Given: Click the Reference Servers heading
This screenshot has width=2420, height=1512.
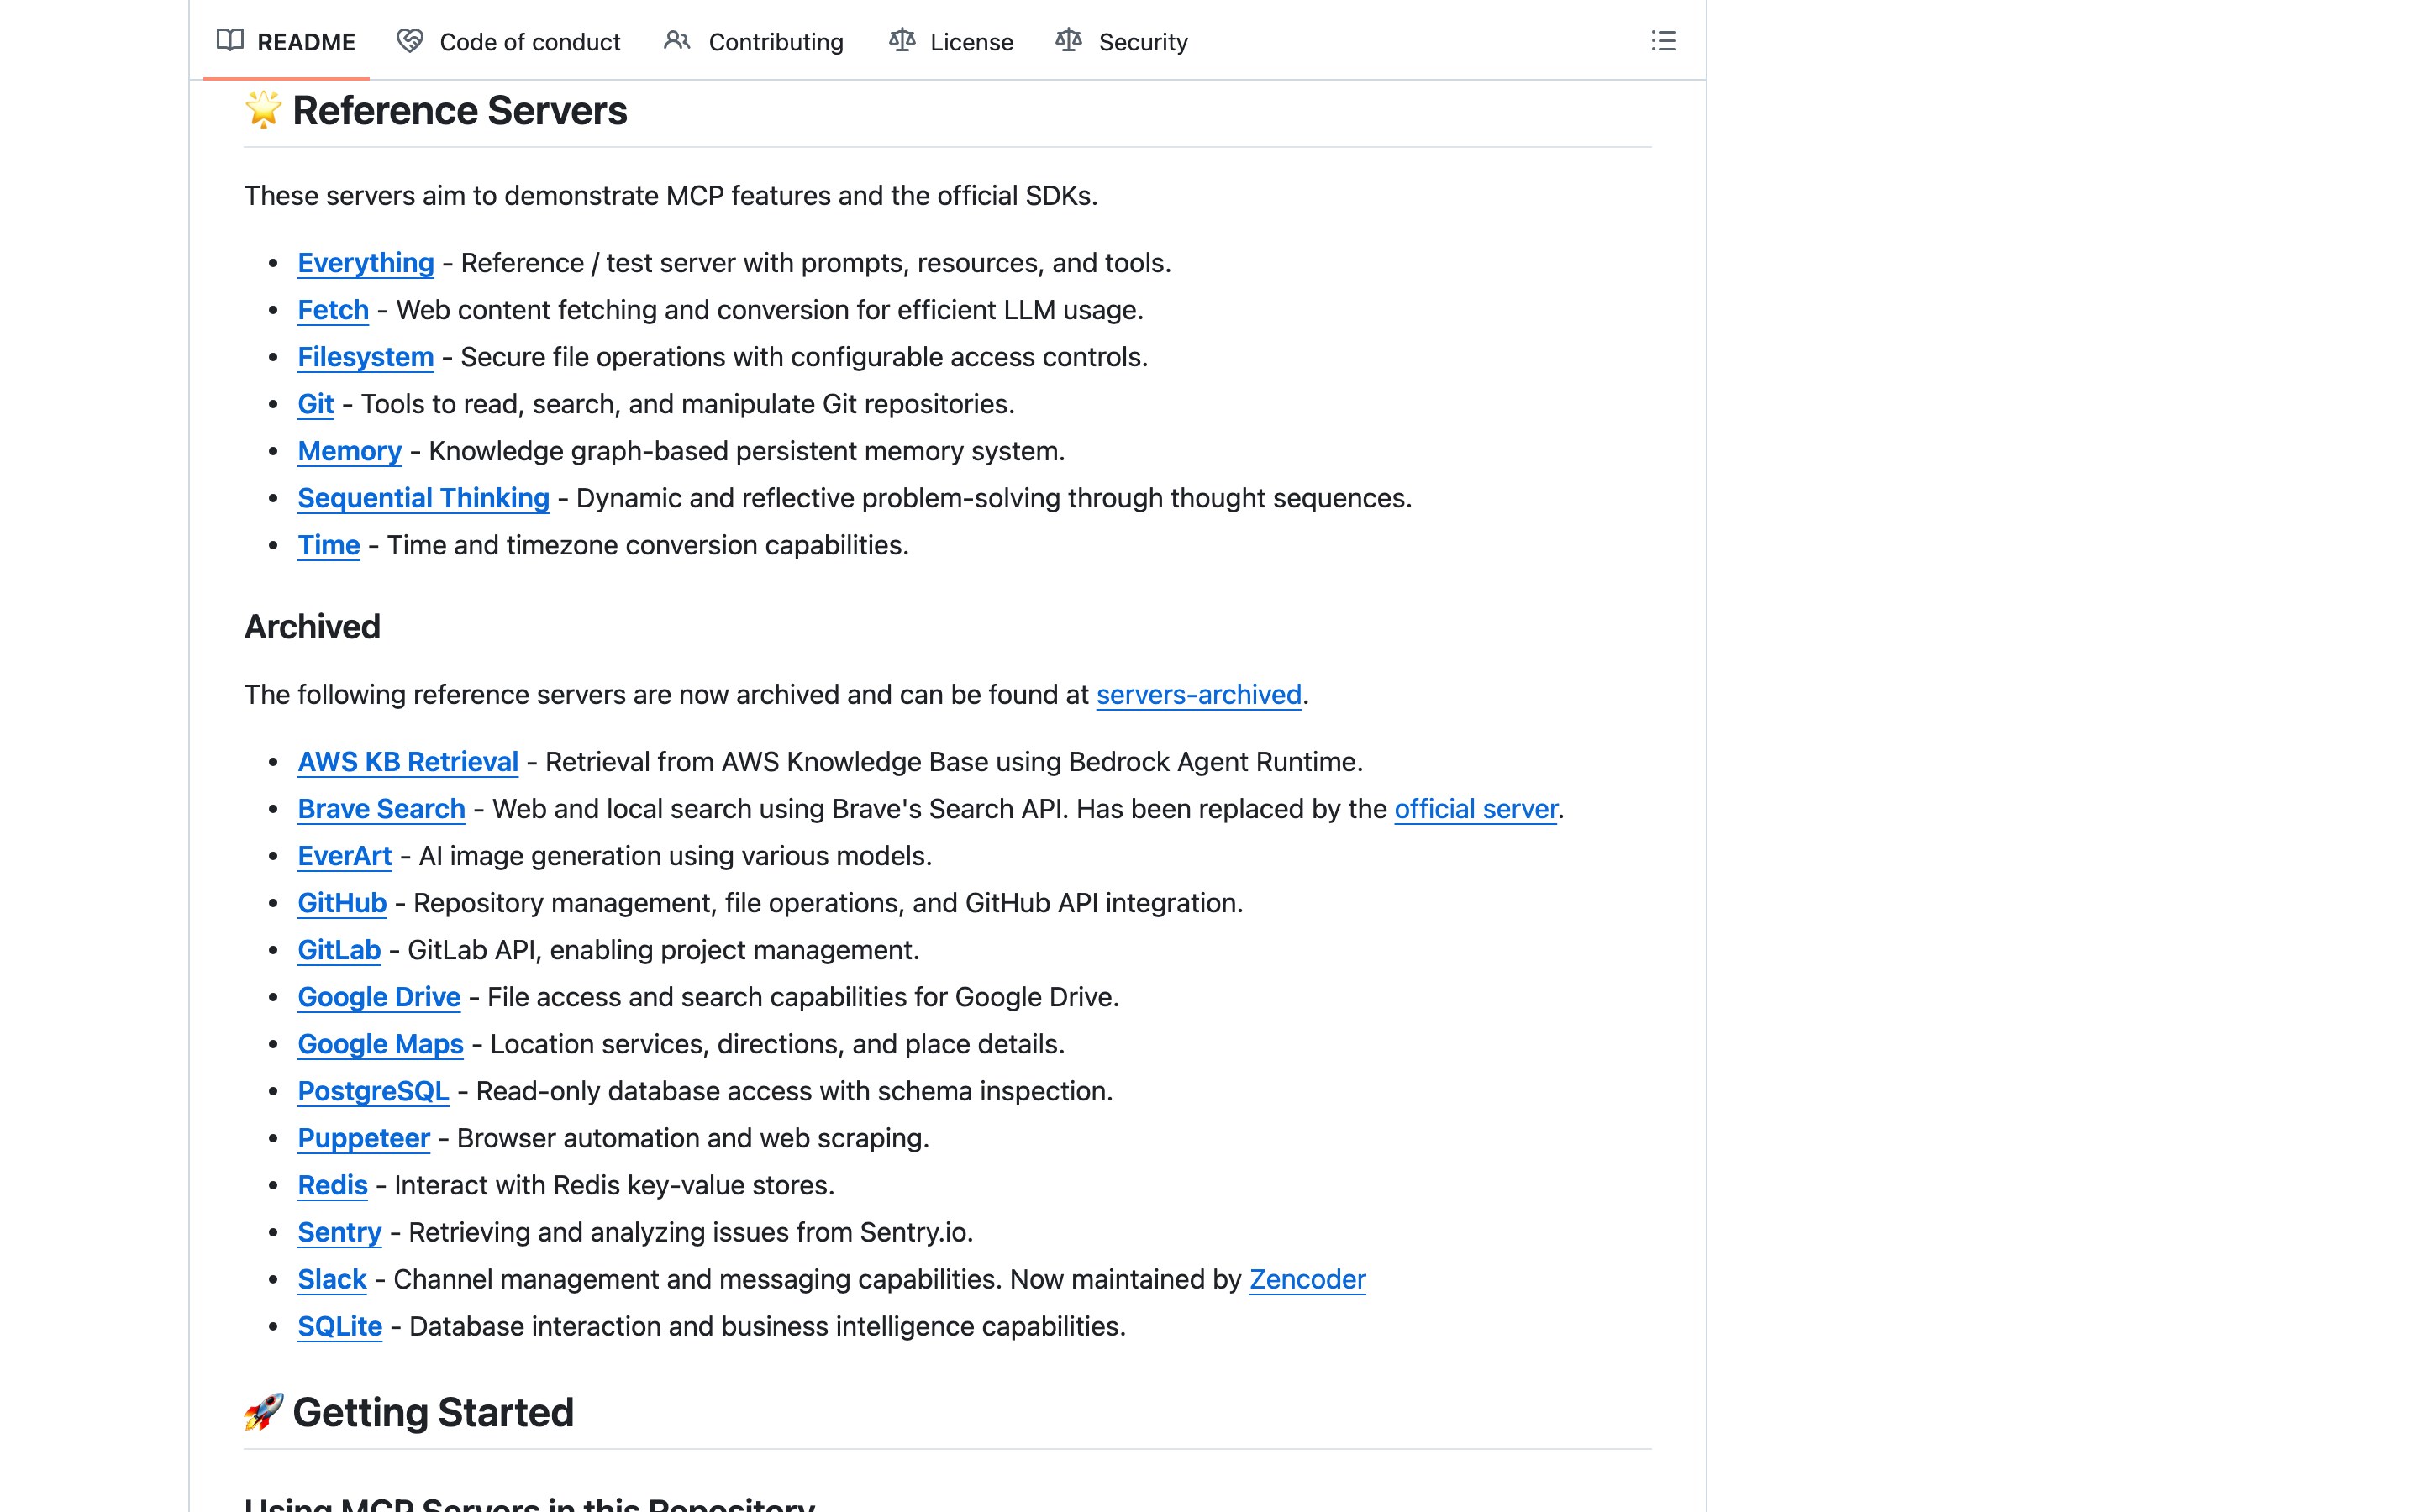Looking at the screenshot, I should point(436,110).
